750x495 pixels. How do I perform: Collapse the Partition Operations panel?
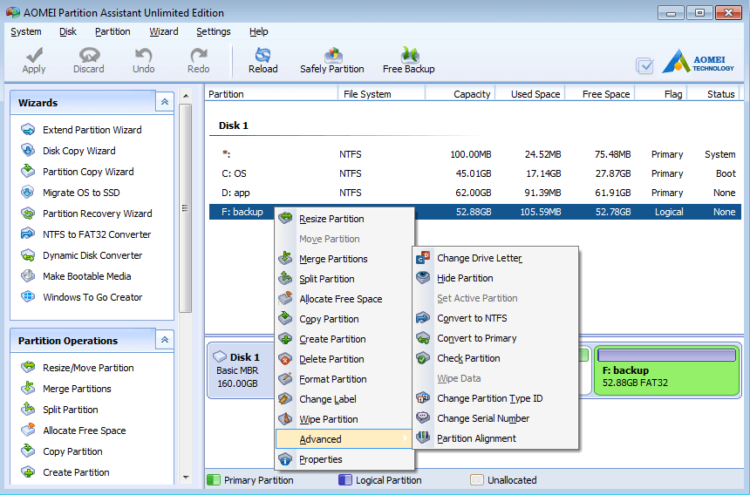click(x=164, y=340)
